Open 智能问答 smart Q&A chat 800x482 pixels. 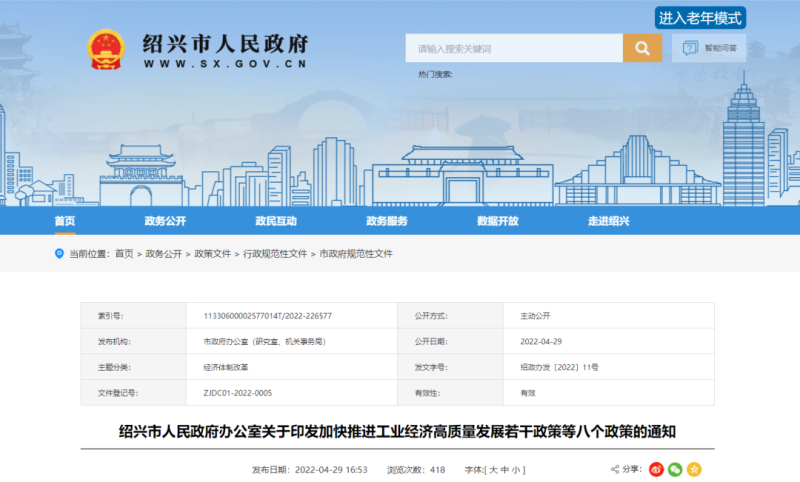click(x=709, y=48)
